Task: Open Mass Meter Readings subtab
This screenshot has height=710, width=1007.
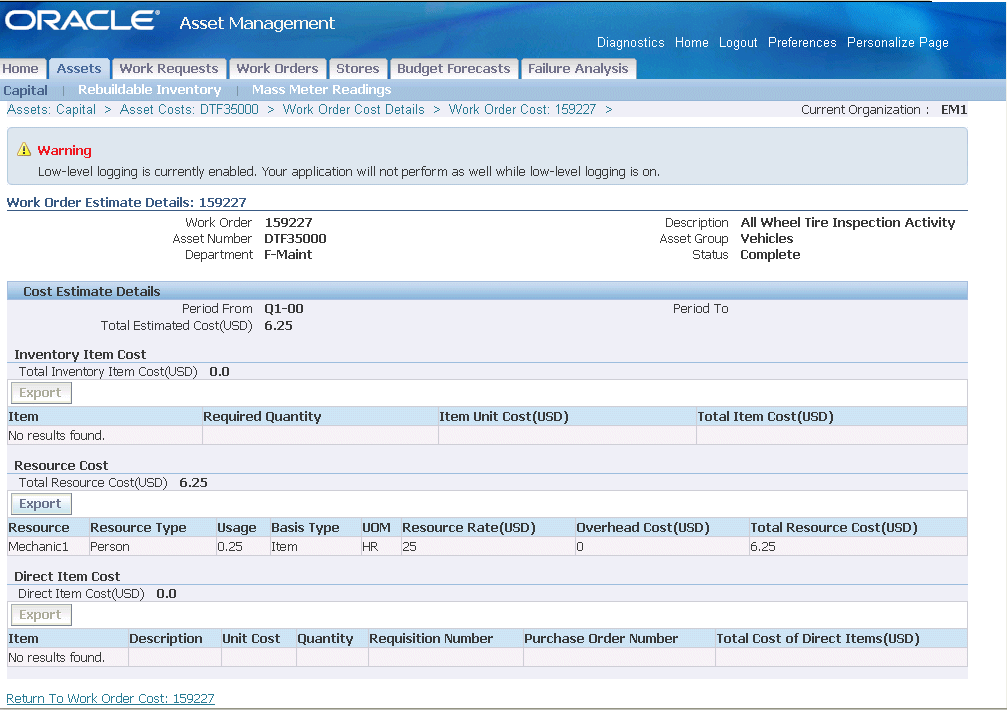Action: coord(321,90)
